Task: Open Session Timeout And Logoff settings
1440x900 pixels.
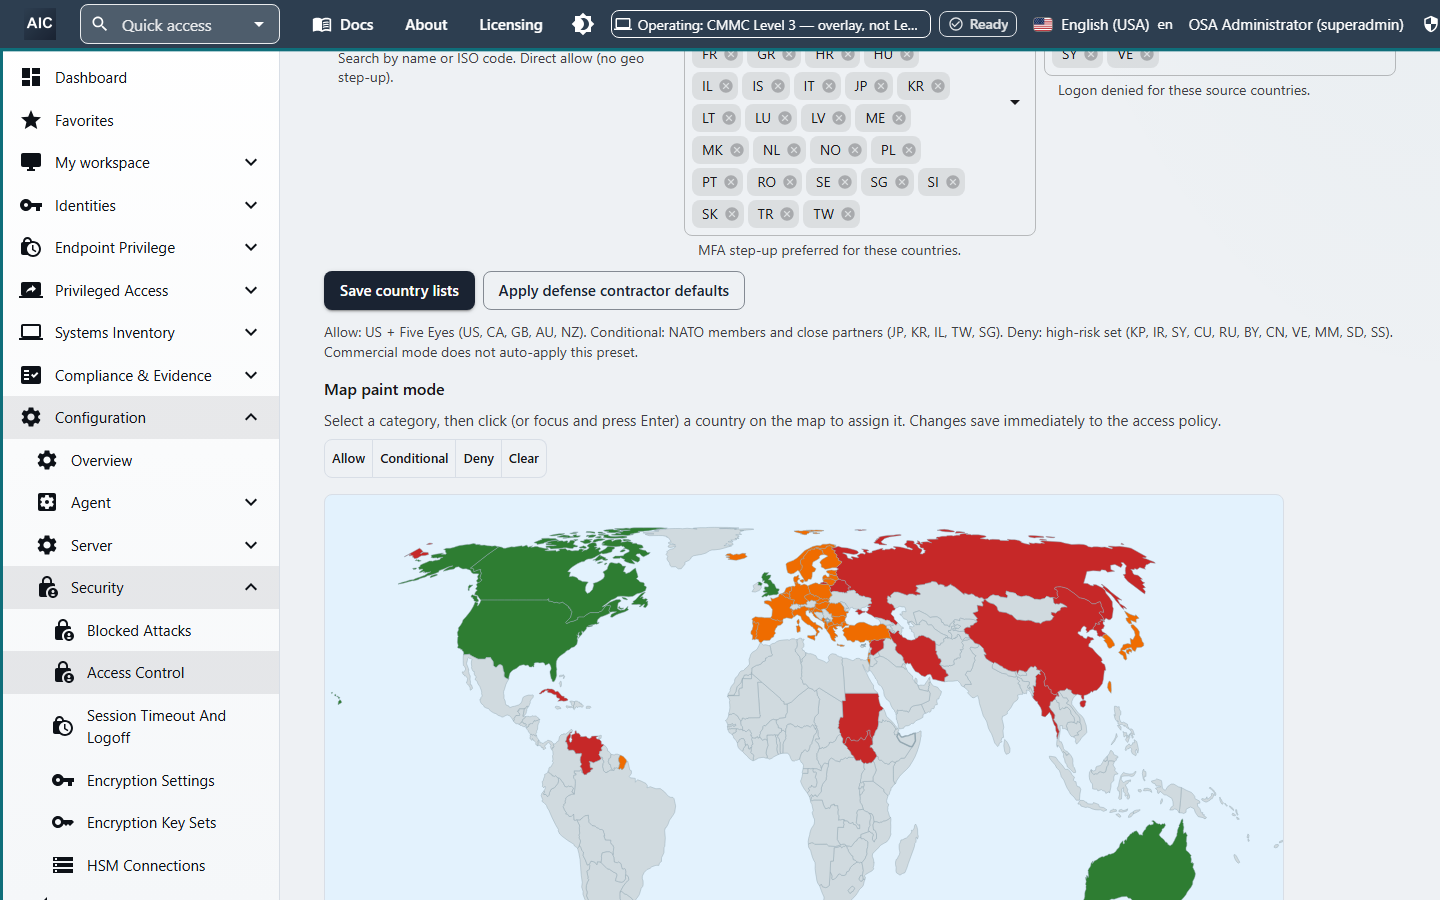Action: pyautogui.click(x=141, y=726)
